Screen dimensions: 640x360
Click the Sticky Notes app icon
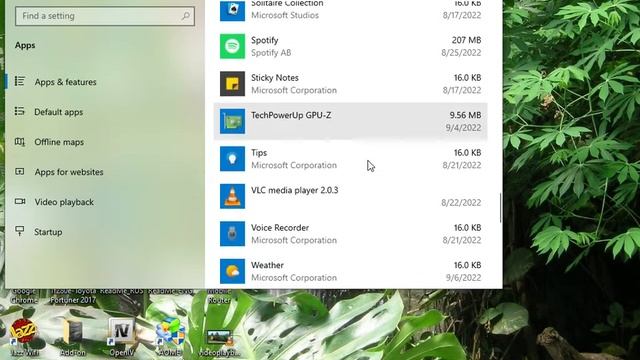[232, 84]
